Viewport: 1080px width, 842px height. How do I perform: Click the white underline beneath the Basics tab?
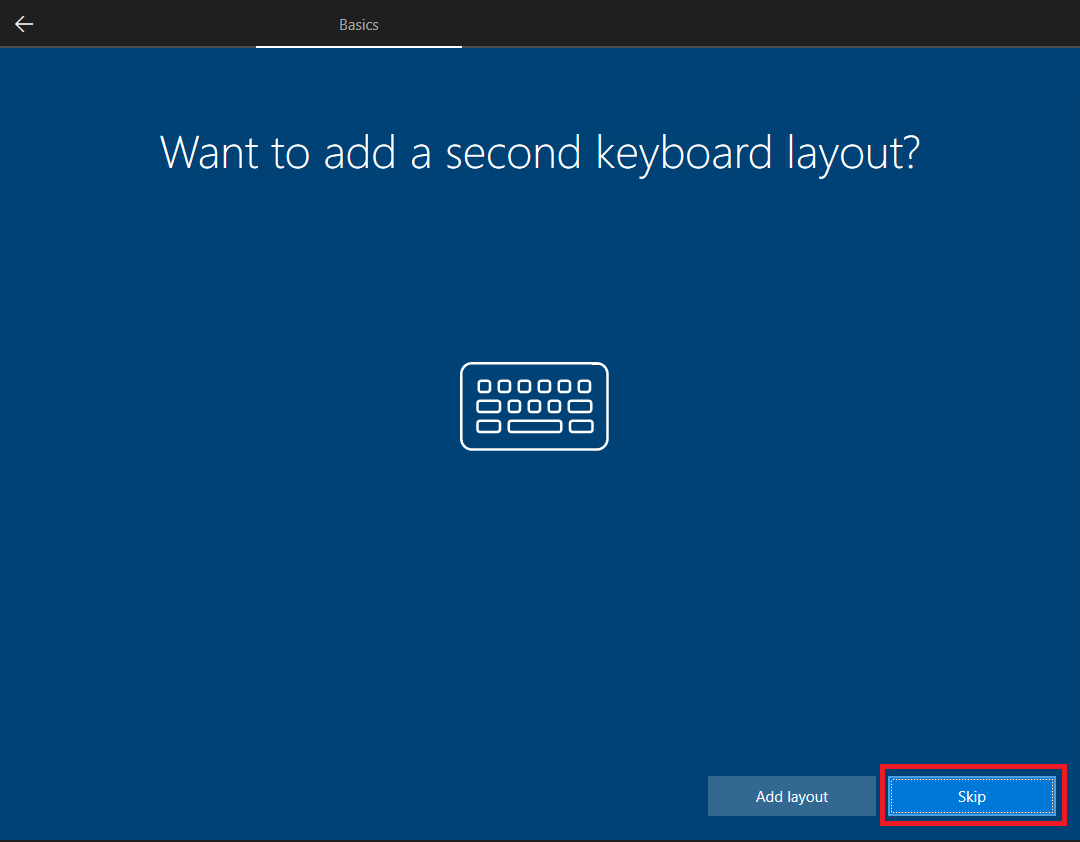(358, 46)
